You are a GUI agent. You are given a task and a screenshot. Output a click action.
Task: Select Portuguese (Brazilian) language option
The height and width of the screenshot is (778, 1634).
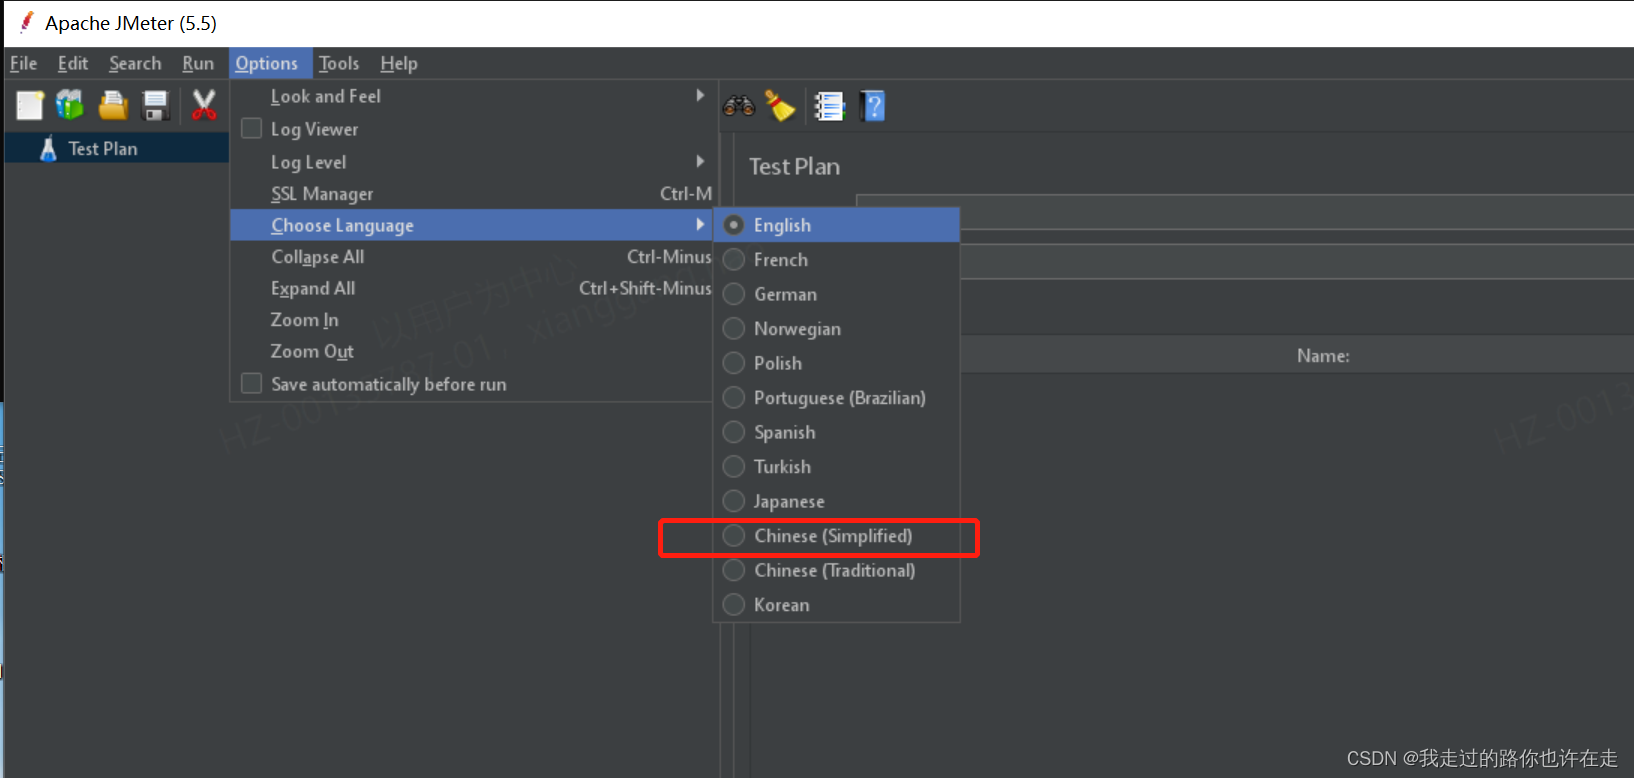click(837, 398)
